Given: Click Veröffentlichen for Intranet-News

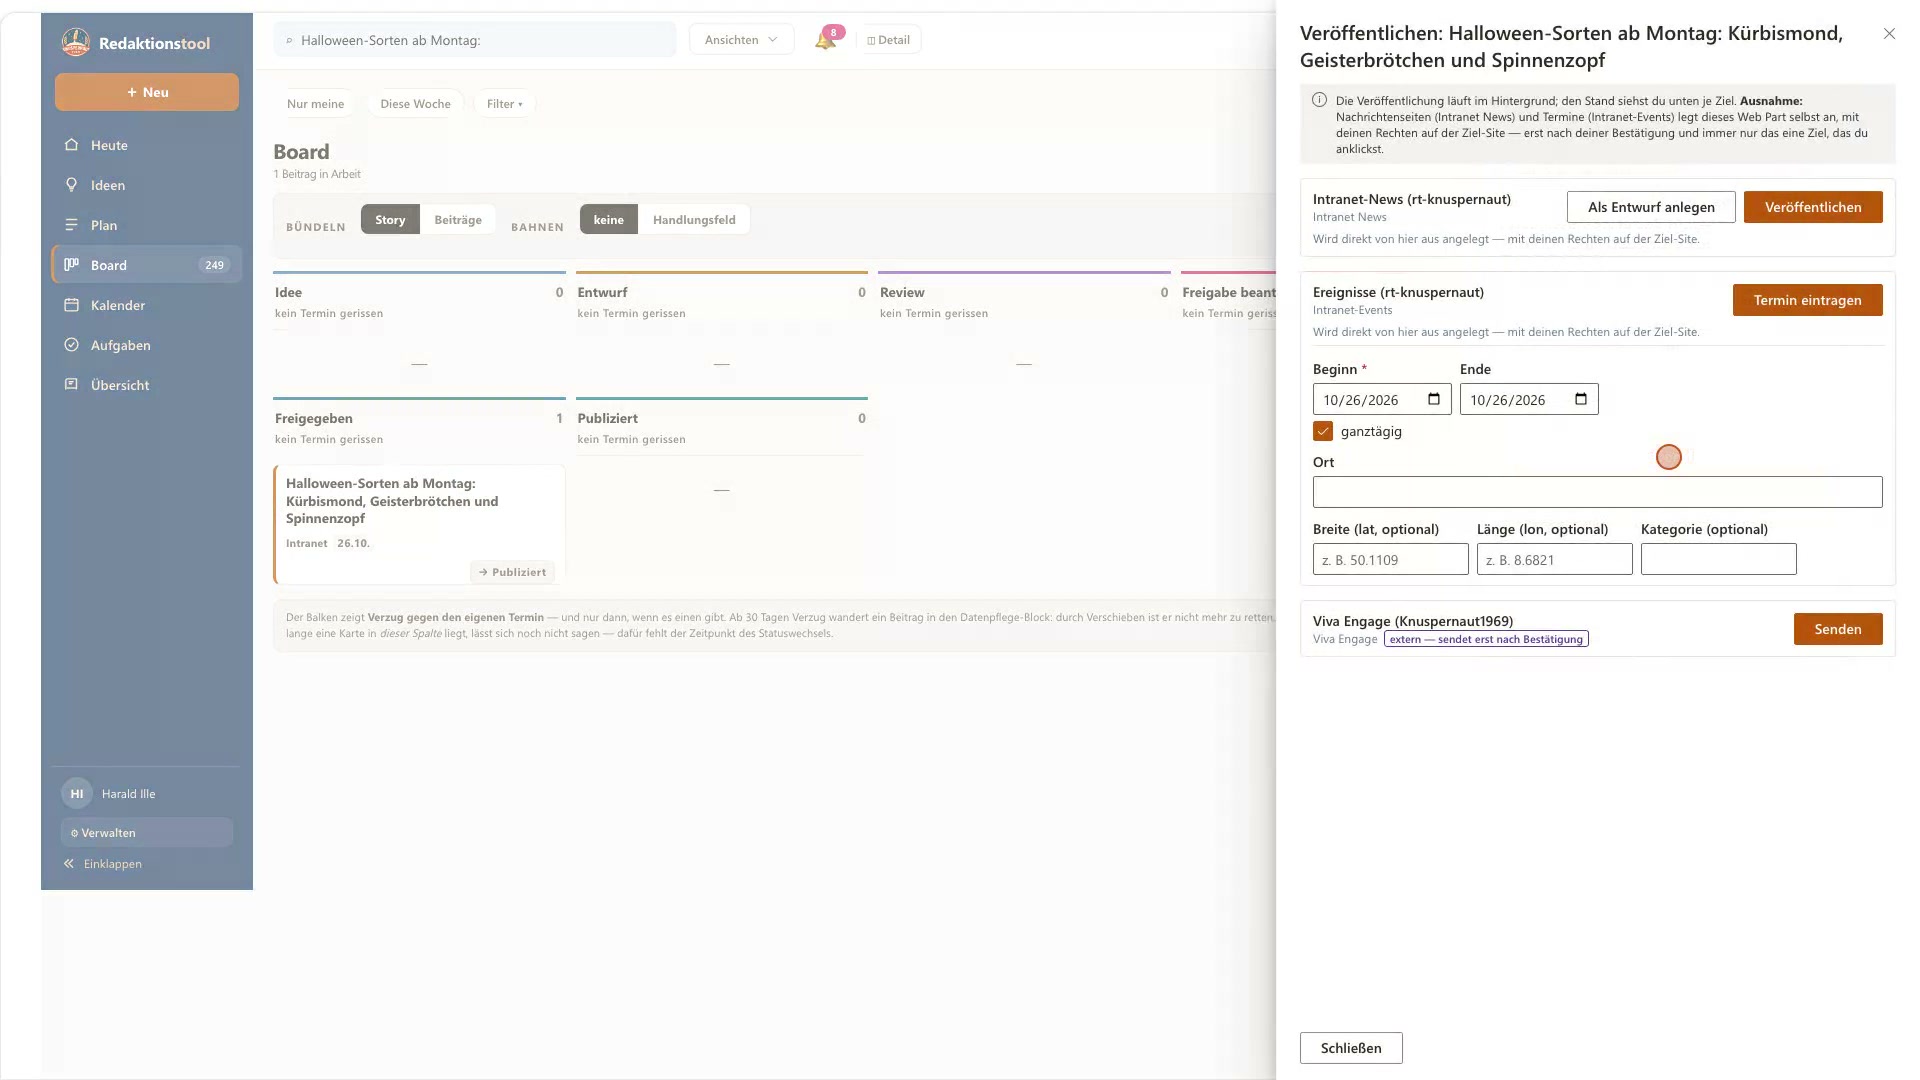Looking at the screenshot, I should pyautogui.click(x=1813, y=207).
